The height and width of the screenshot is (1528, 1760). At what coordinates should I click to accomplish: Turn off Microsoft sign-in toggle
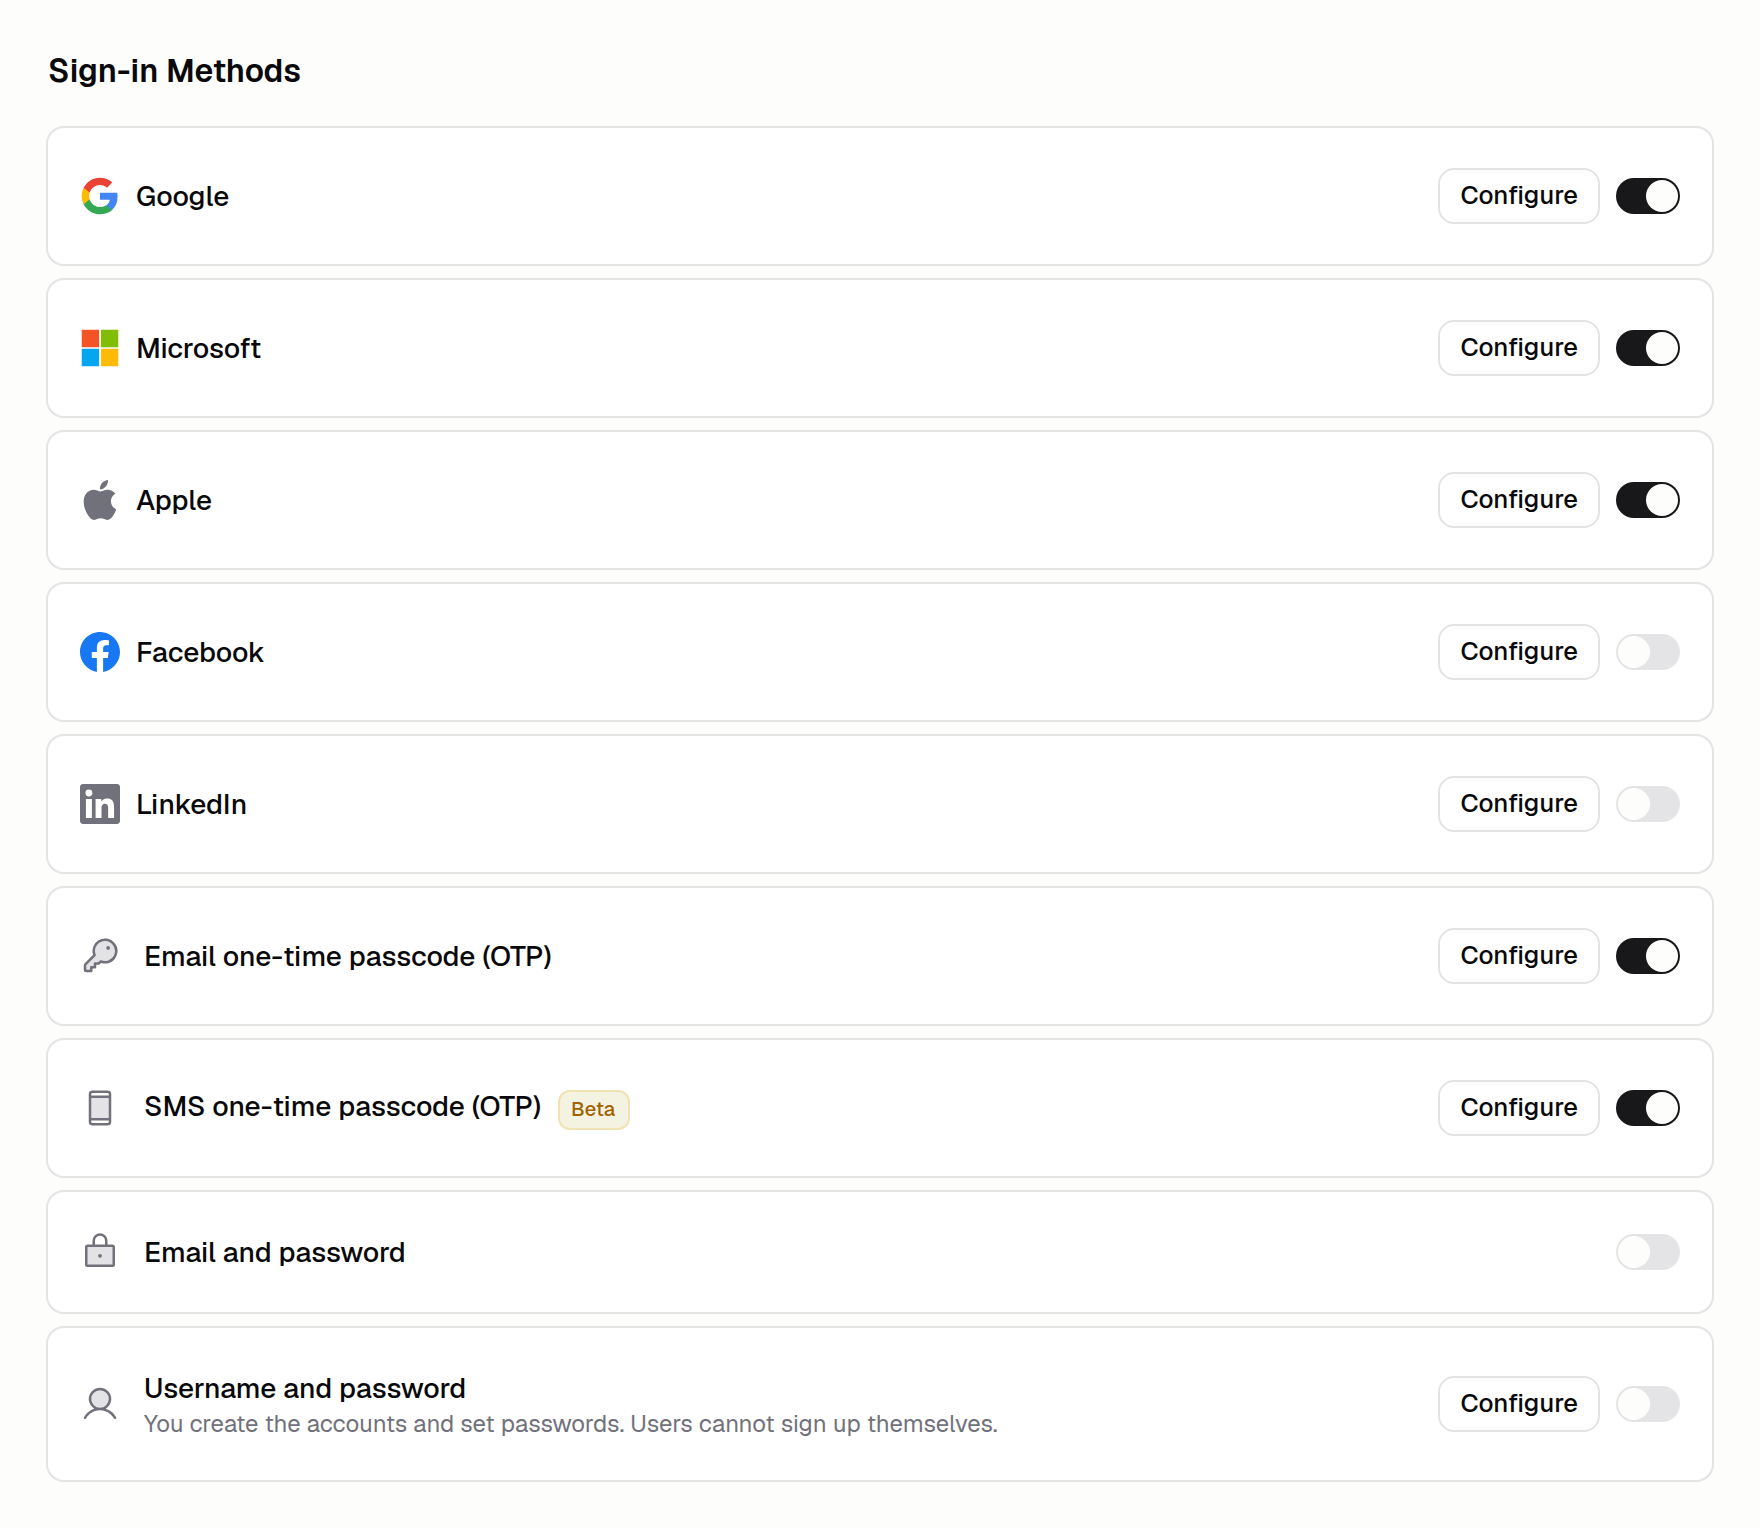pos(1648,348)
